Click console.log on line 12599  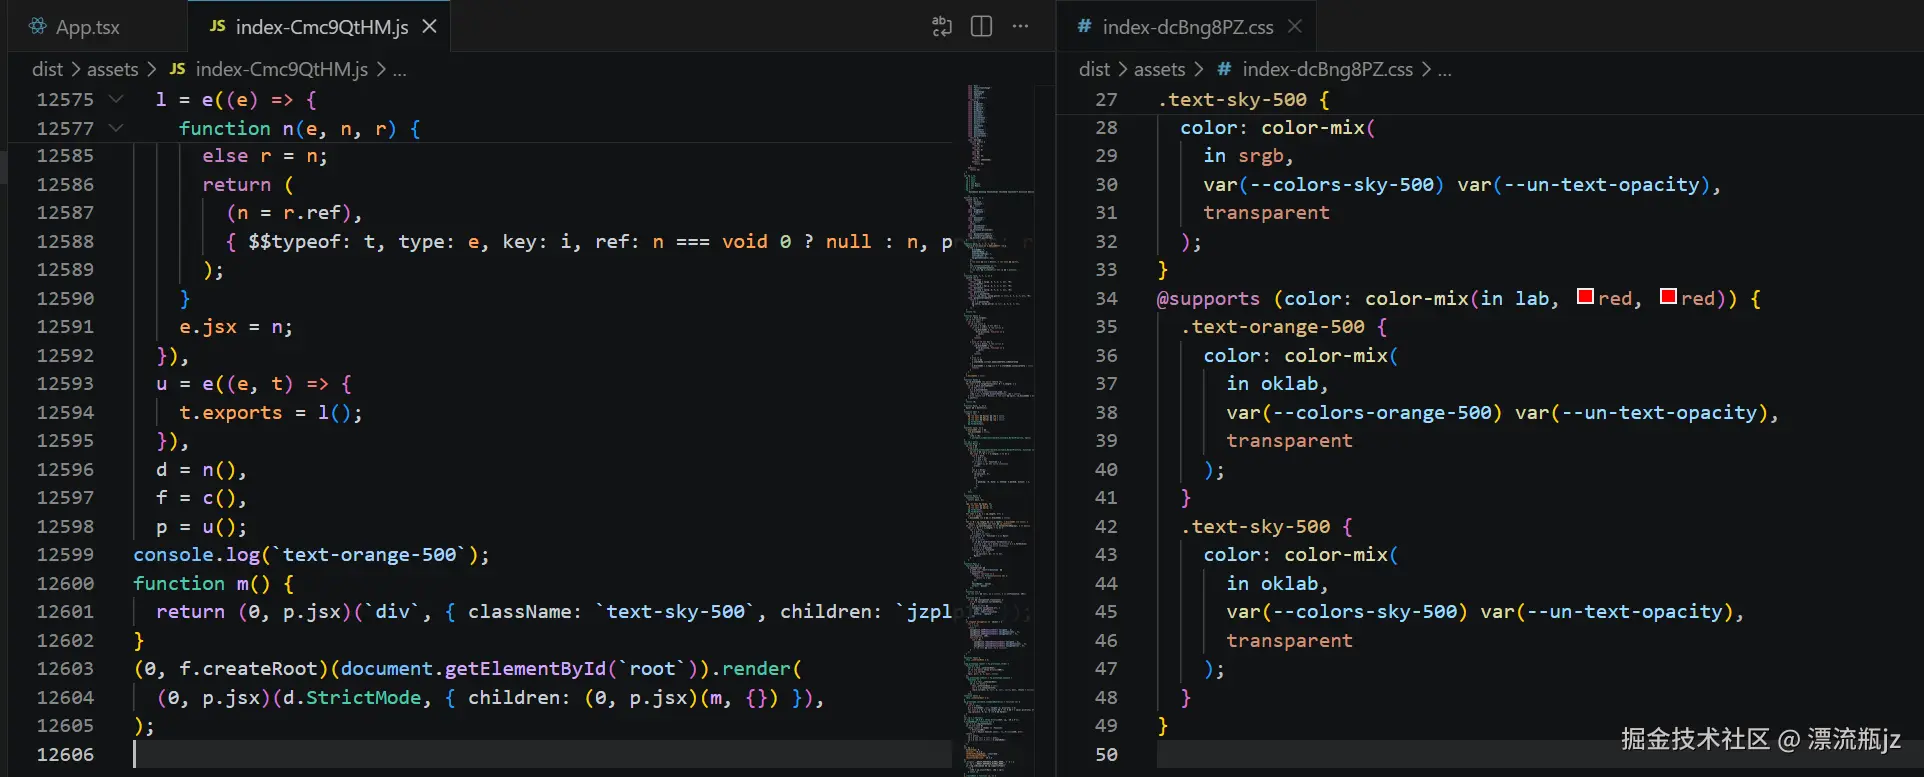[196, 555]
